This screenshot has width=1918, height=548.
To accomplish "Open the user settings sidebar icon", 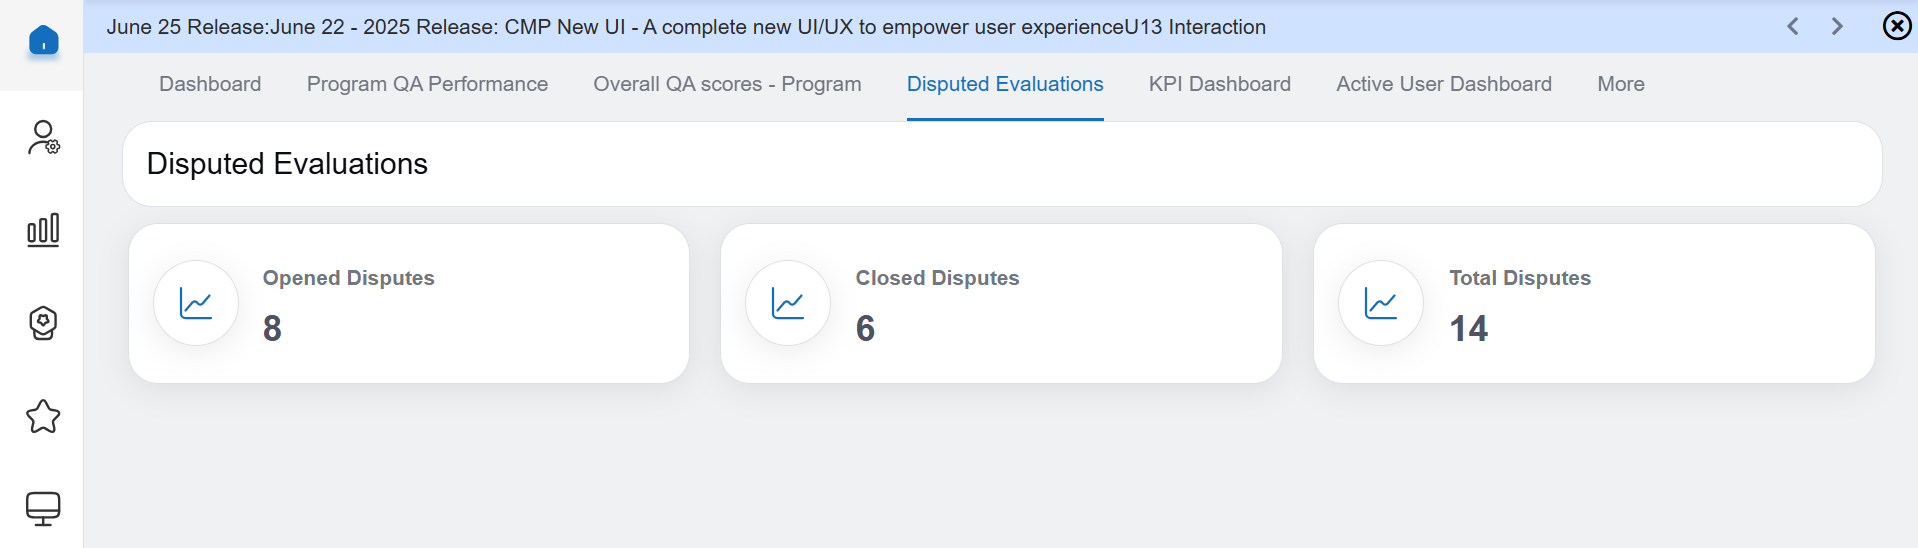I will pyautogui.click(x=43, y=138).
